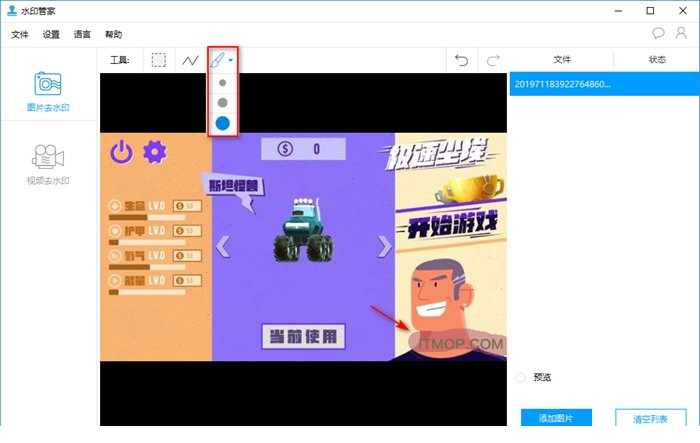Viewport: 700px width, 443px height.
Task: Click the redo arrow
Action: [x=493, y=60]
